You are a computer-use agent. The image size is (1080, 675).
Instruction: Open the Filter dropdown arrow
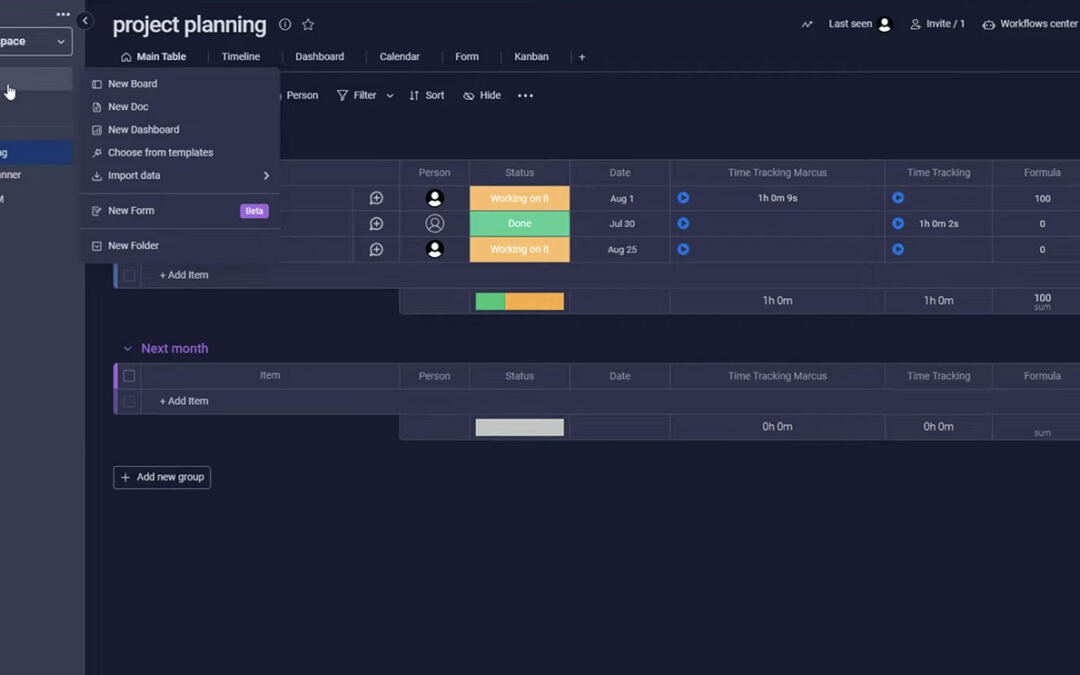point(390,96)
